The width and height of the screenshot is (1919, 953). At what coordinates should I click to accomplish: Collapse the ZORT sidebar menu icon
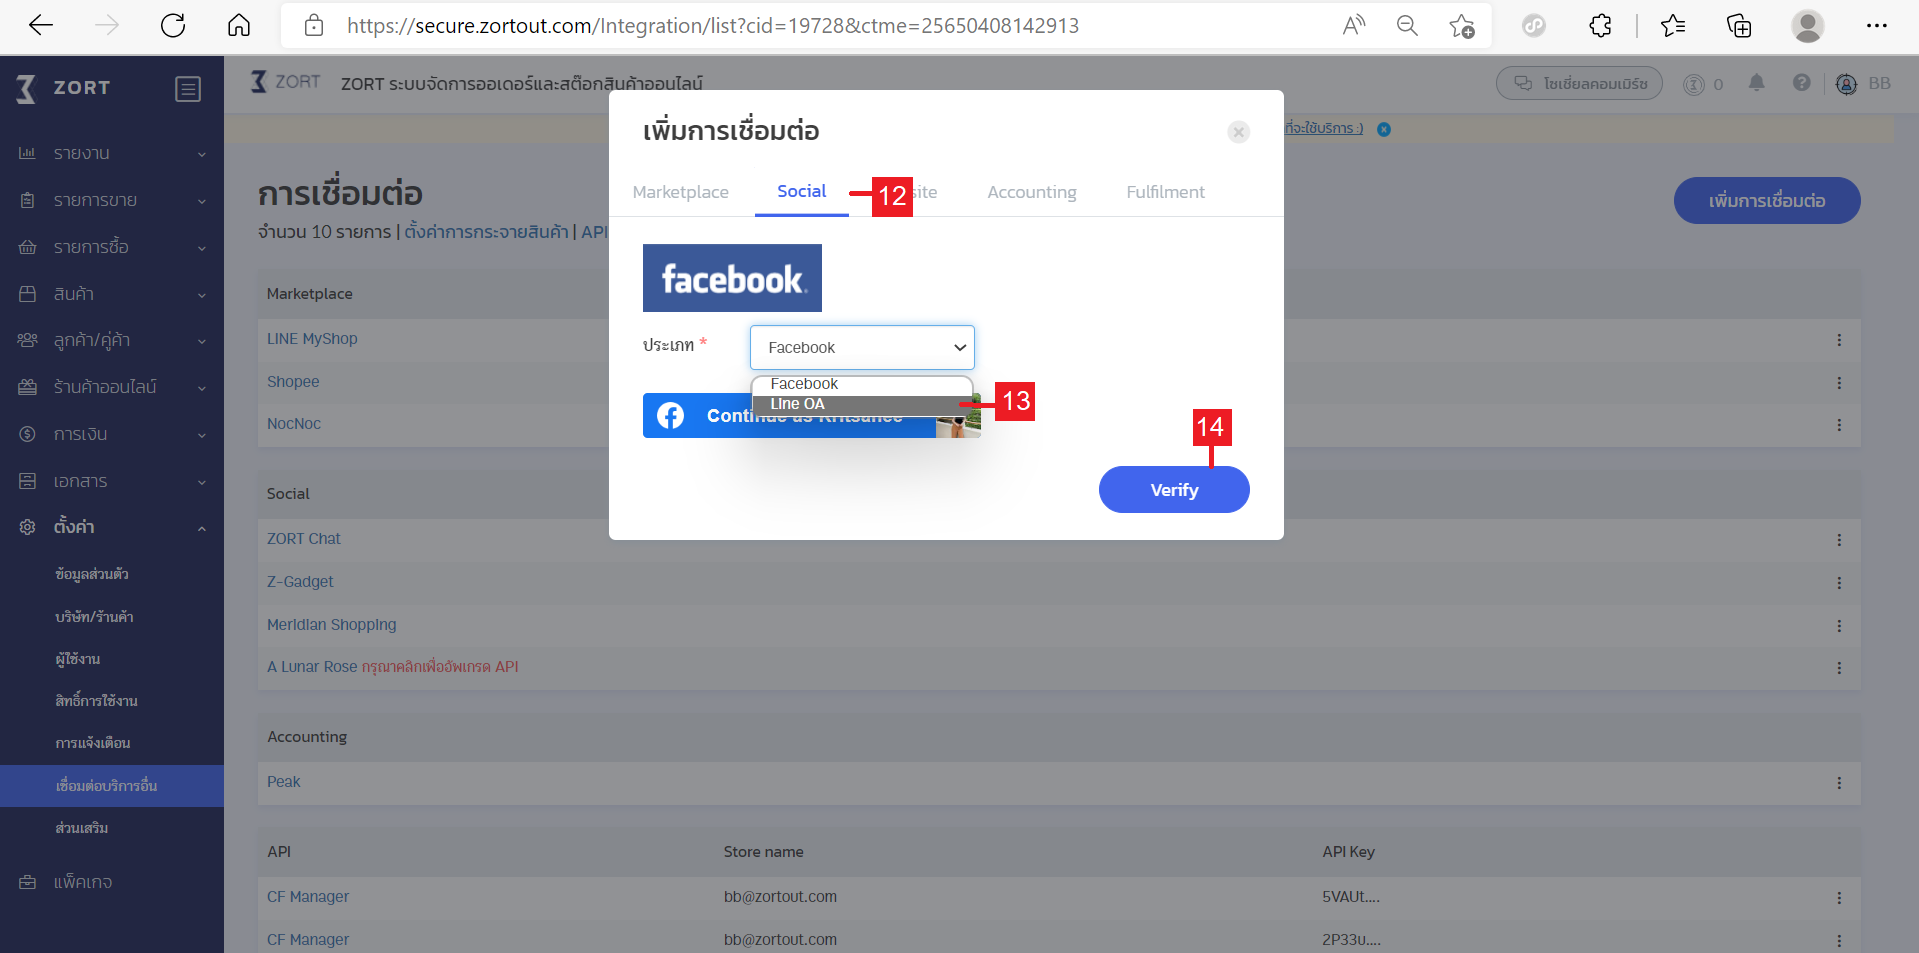(188, 89)
